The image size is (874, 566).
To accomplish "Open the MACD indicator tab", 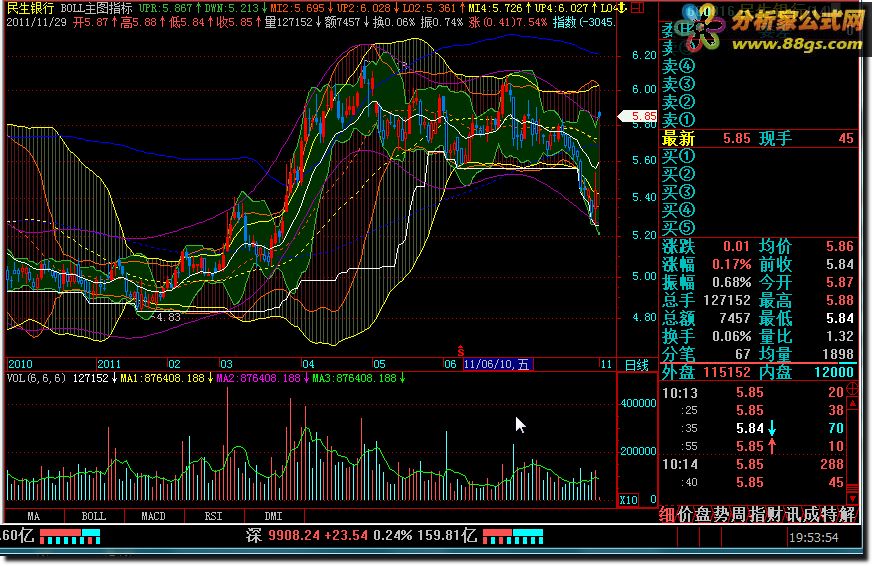I will point(153,516).
